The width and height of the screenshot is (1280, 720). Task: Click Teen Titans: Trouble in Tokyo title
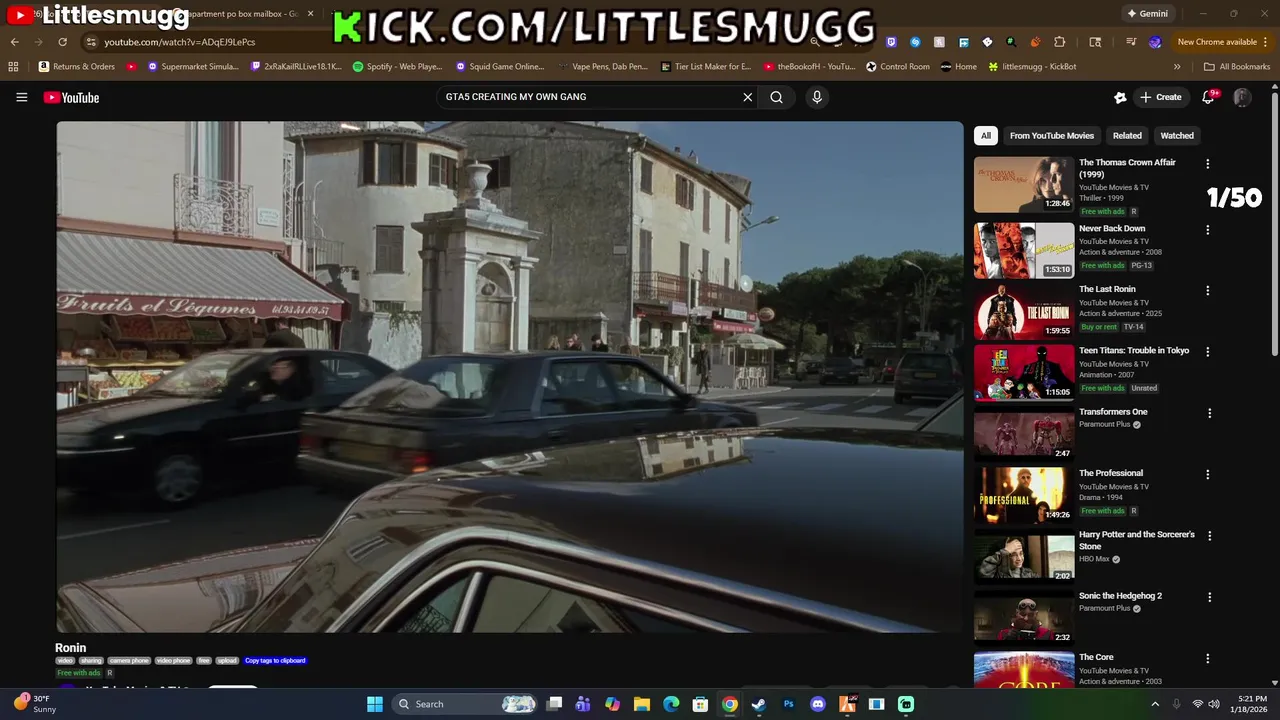click(x=1134, y=351)
